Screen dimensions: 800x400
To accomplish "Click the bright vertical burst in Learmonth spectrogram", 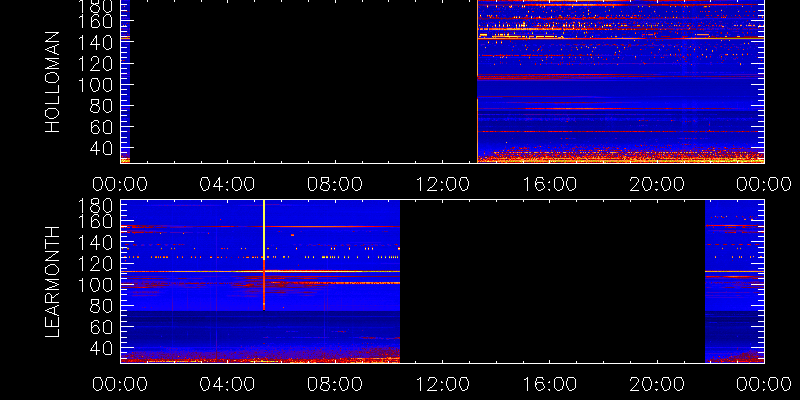I will pos(264,255).
